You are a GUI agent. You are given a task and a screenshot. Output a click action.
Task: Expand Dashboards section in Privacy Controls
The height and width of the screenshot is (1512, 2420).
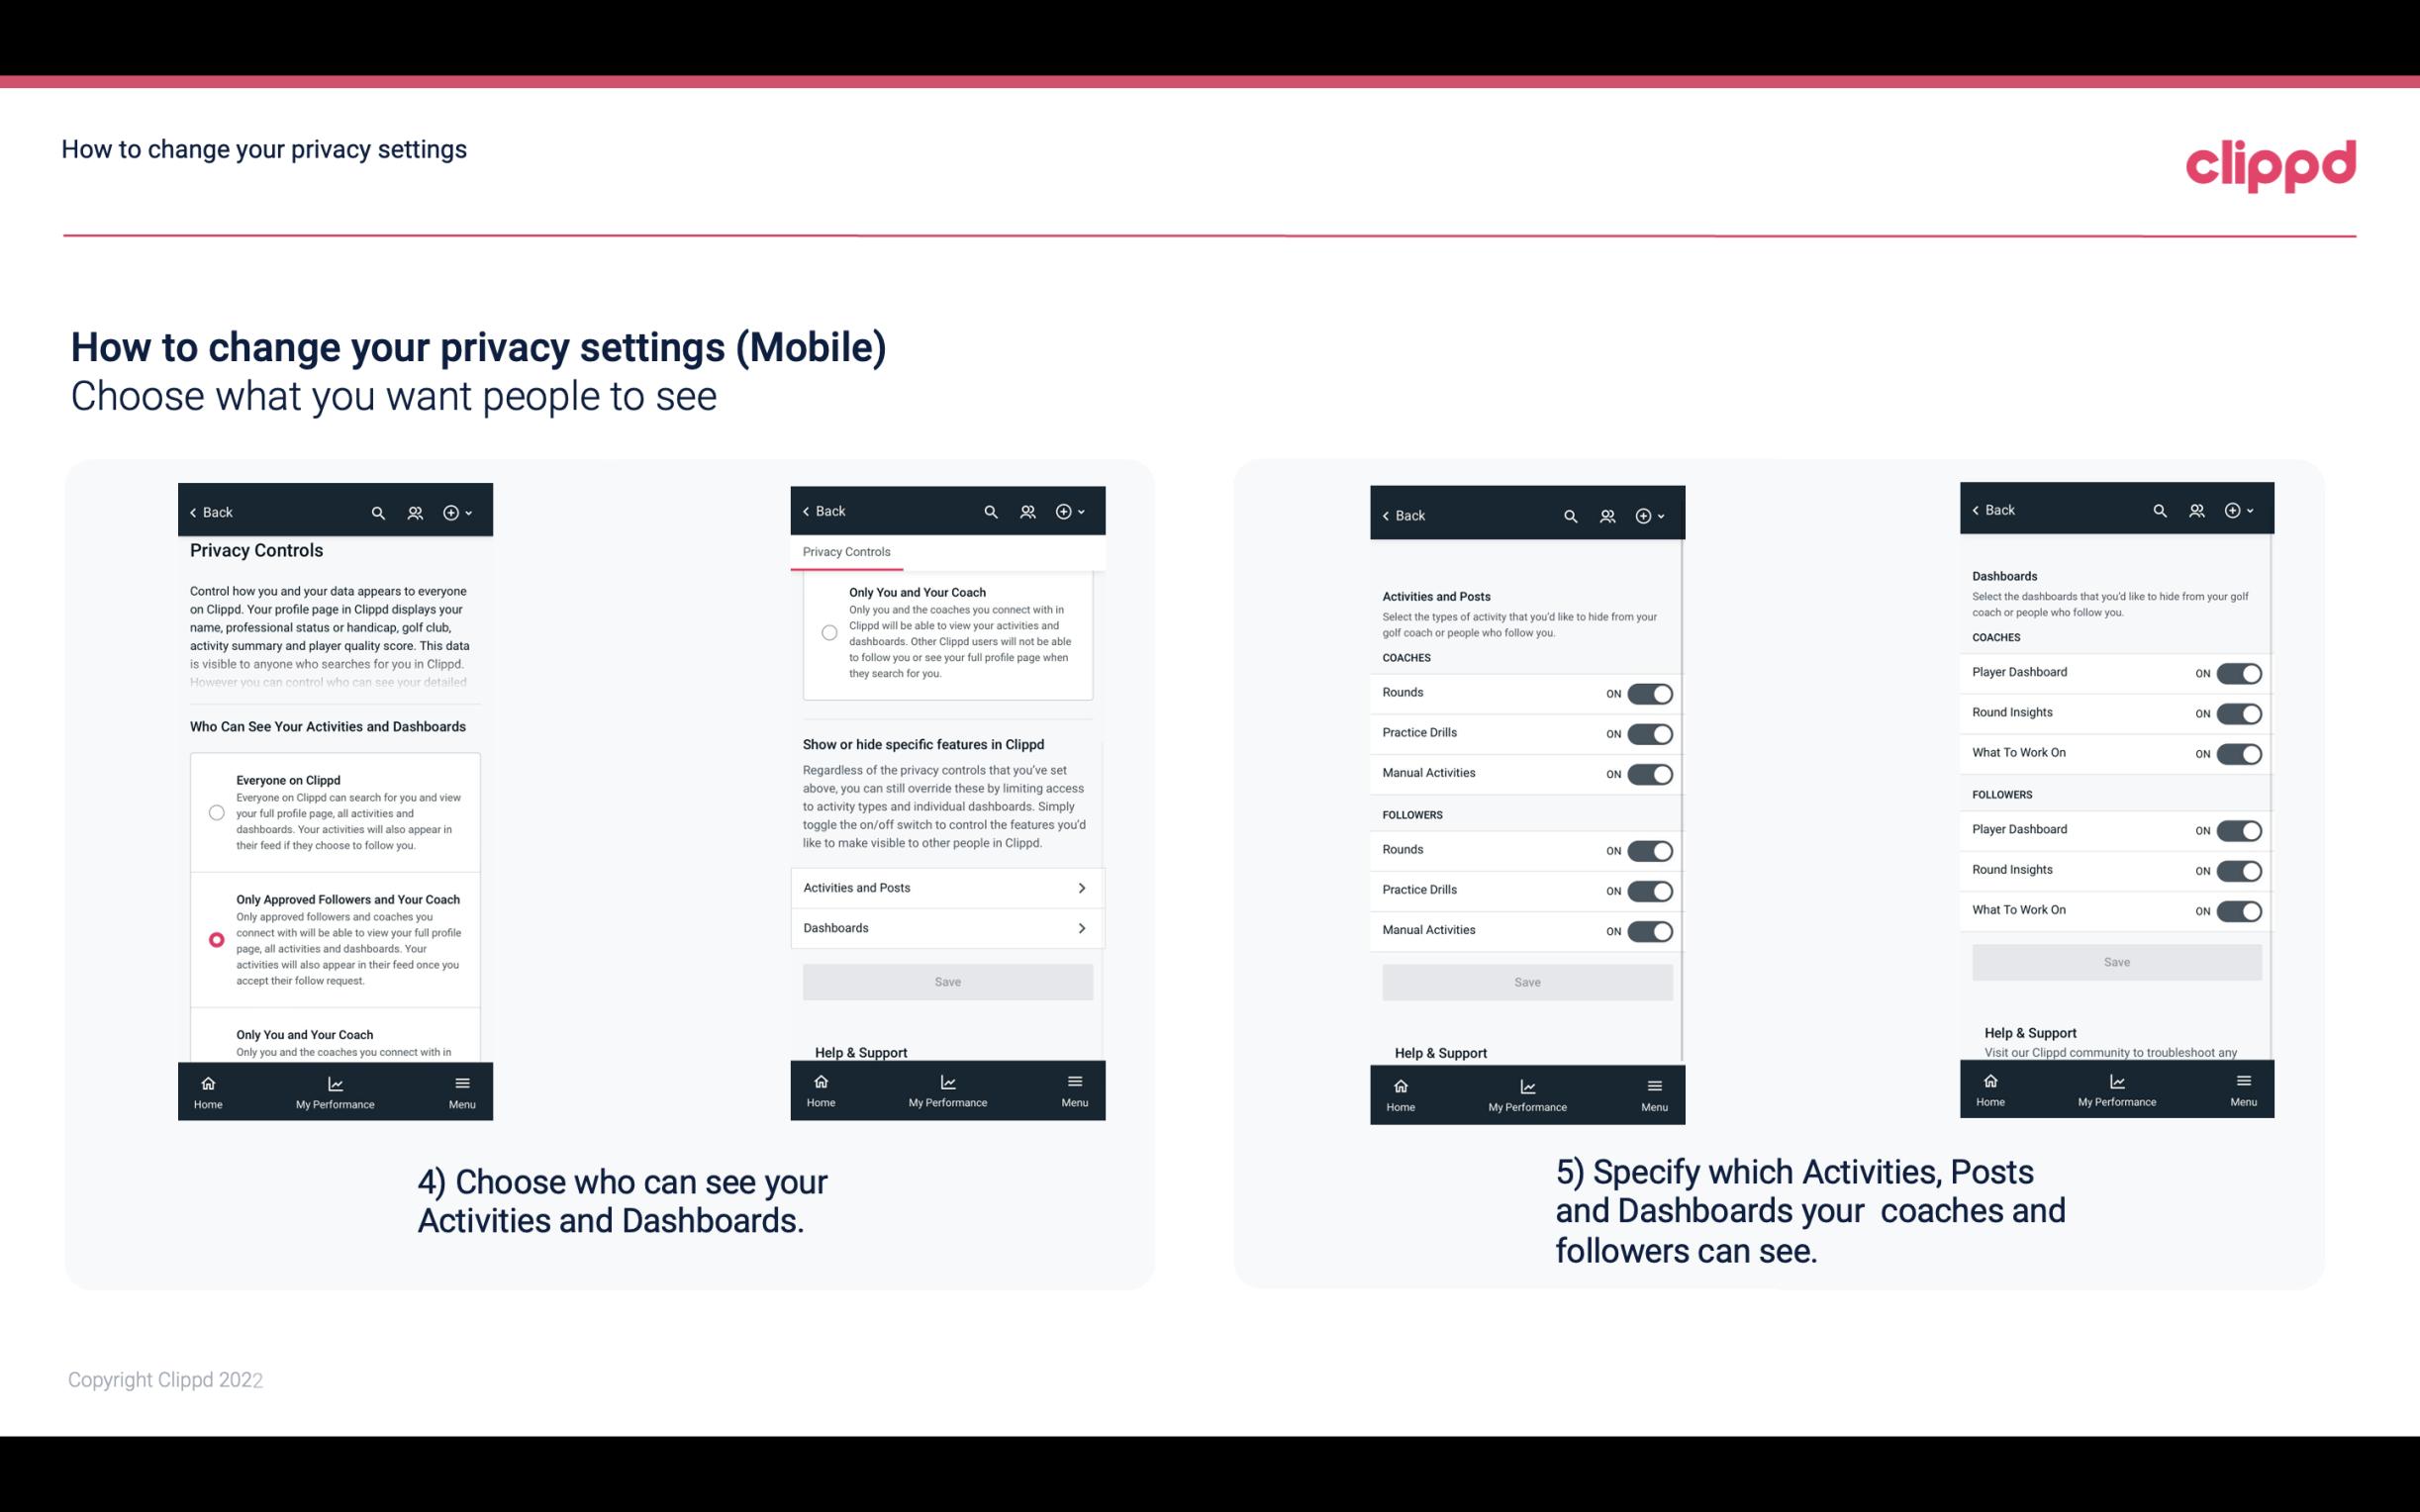click(946, 927)
